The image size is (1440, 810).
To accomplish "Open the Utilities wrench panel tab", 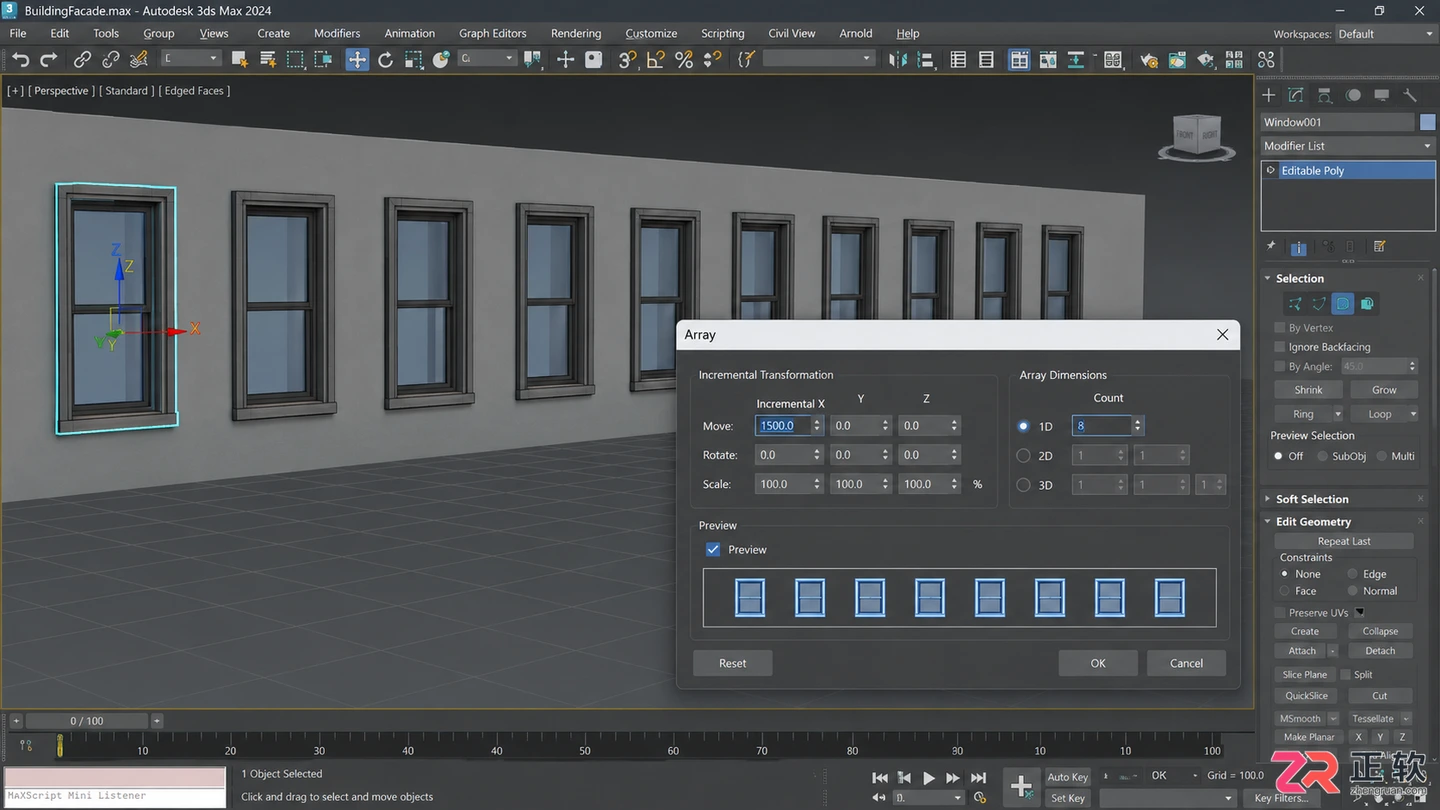I will point(1410,95).
